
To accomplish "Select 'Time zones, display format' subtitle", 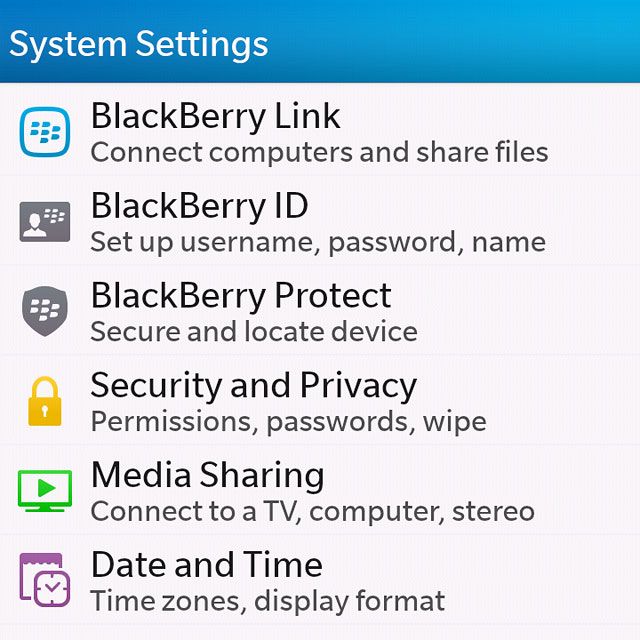I will 268,601.
